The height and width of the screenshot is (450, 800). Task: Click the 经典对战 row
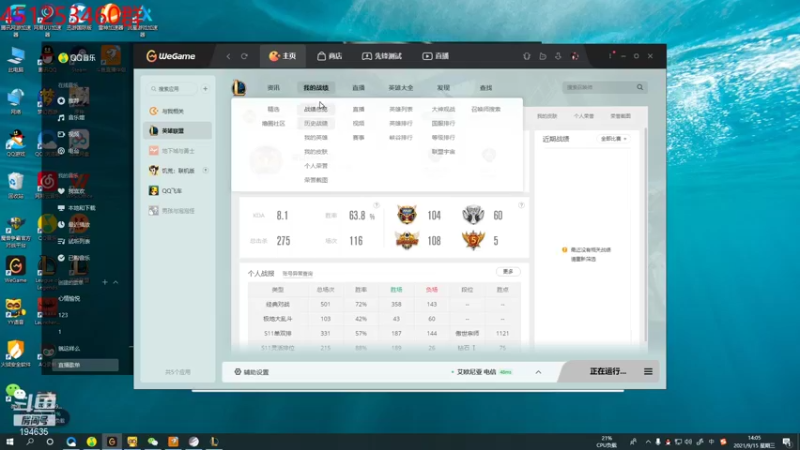click(x=384, y=304)
